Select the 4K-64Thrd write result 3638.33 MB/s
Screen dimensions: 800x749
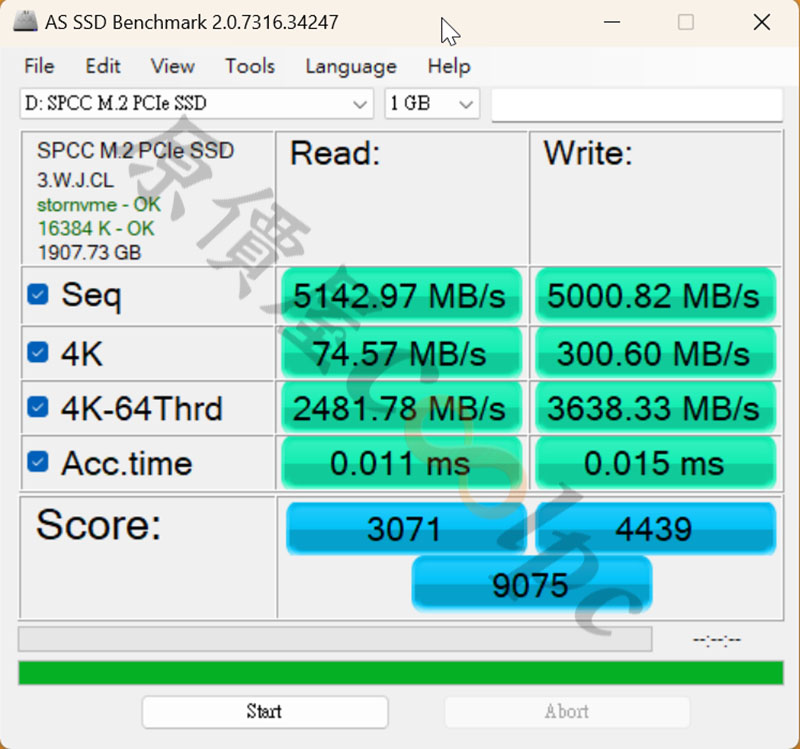point(655,408)
